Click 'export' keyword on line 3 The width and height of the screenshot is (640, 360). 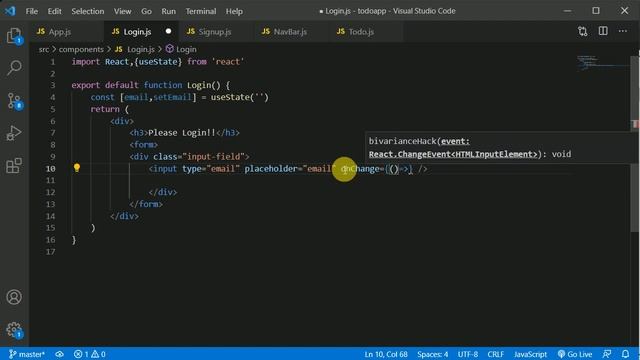coord(86,85)
